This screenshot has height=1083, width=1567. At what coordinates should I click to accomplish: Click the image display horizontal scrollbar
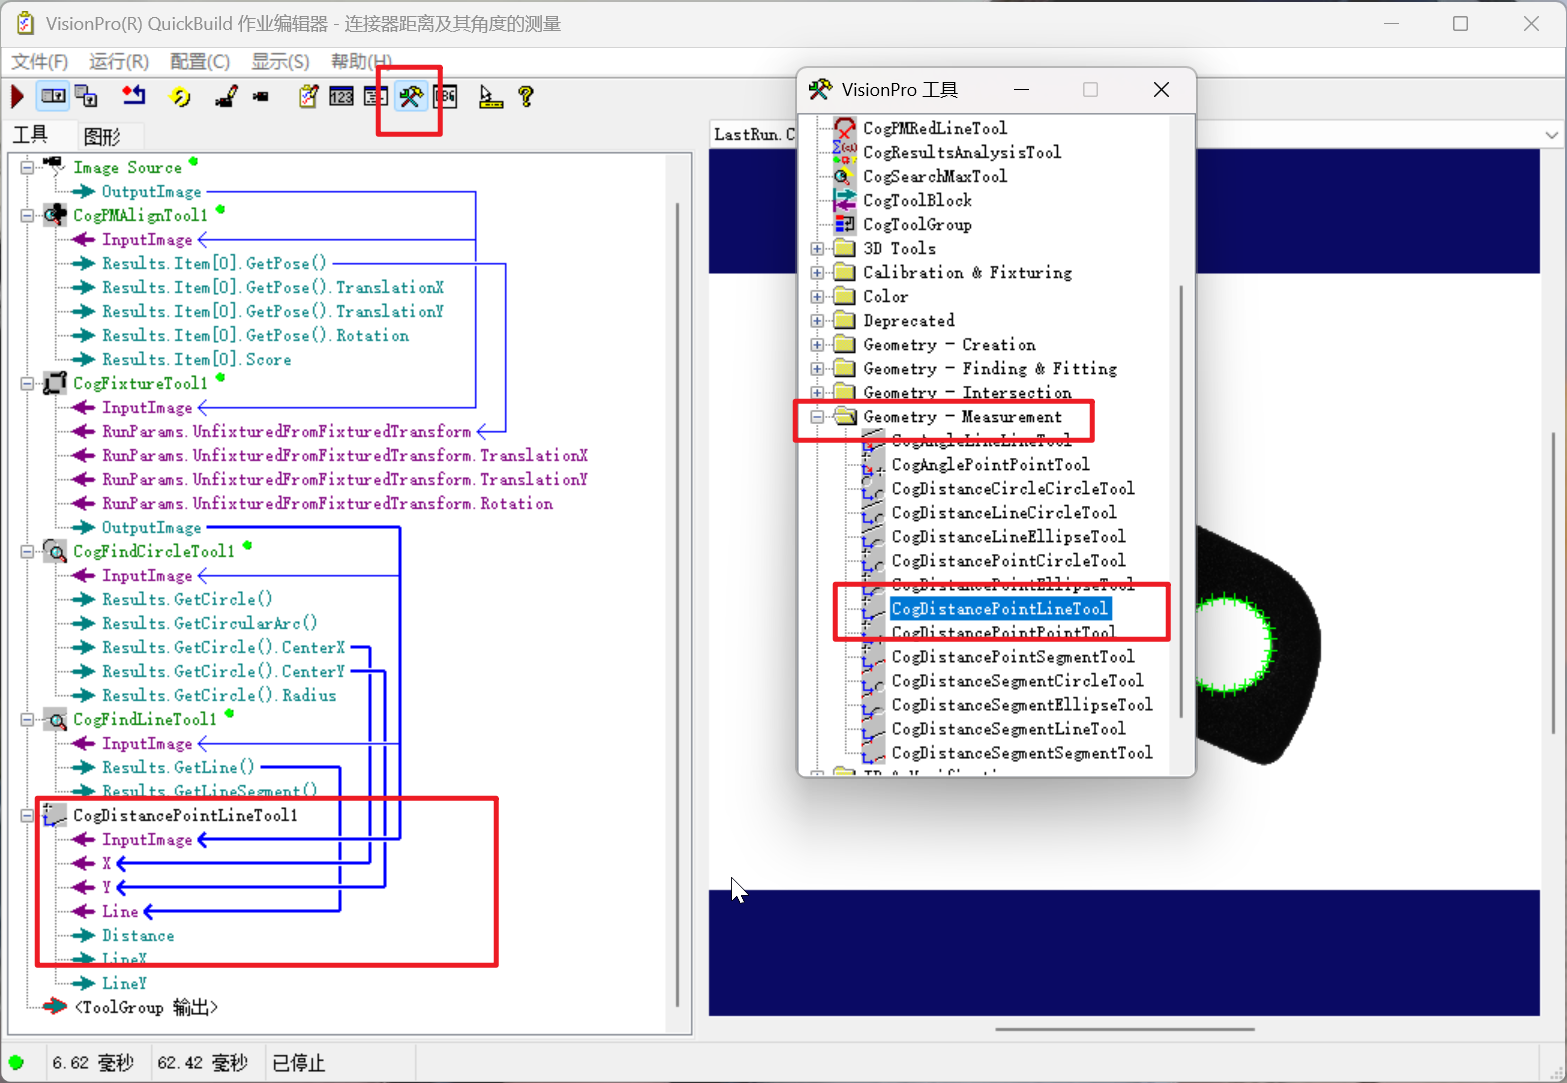click(1124, 1028)
